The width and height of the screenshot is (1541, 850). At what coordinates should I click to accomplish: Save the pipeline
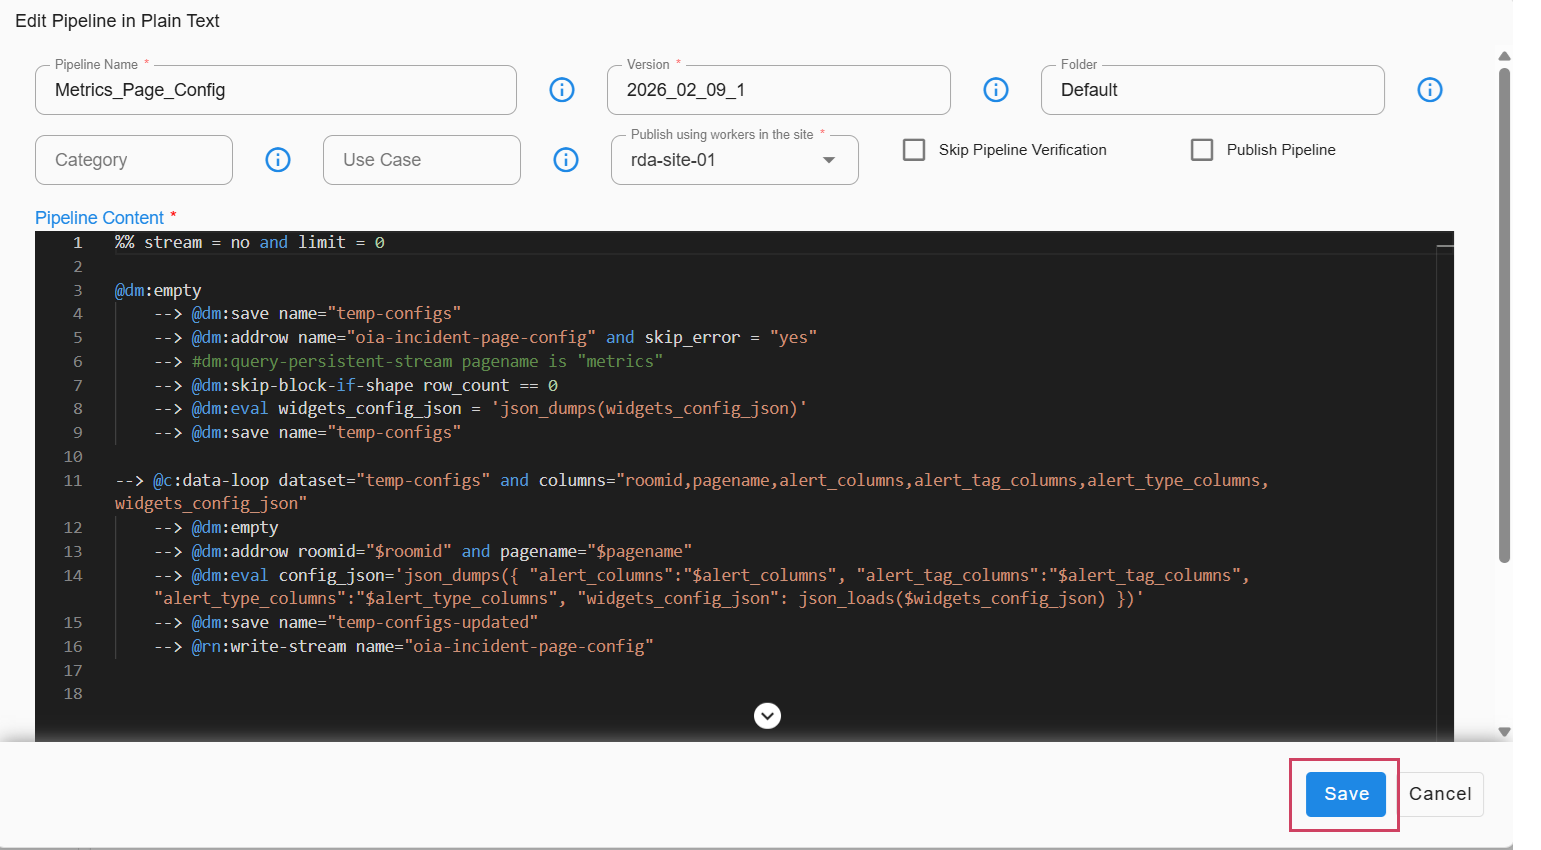1346,794
